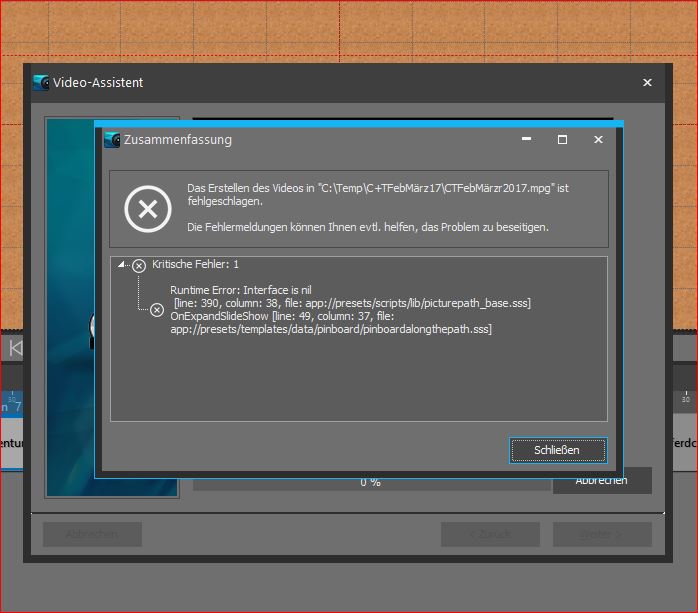
Task: Click the skip-to-start control on the timeline
Action: coord(14,348)
